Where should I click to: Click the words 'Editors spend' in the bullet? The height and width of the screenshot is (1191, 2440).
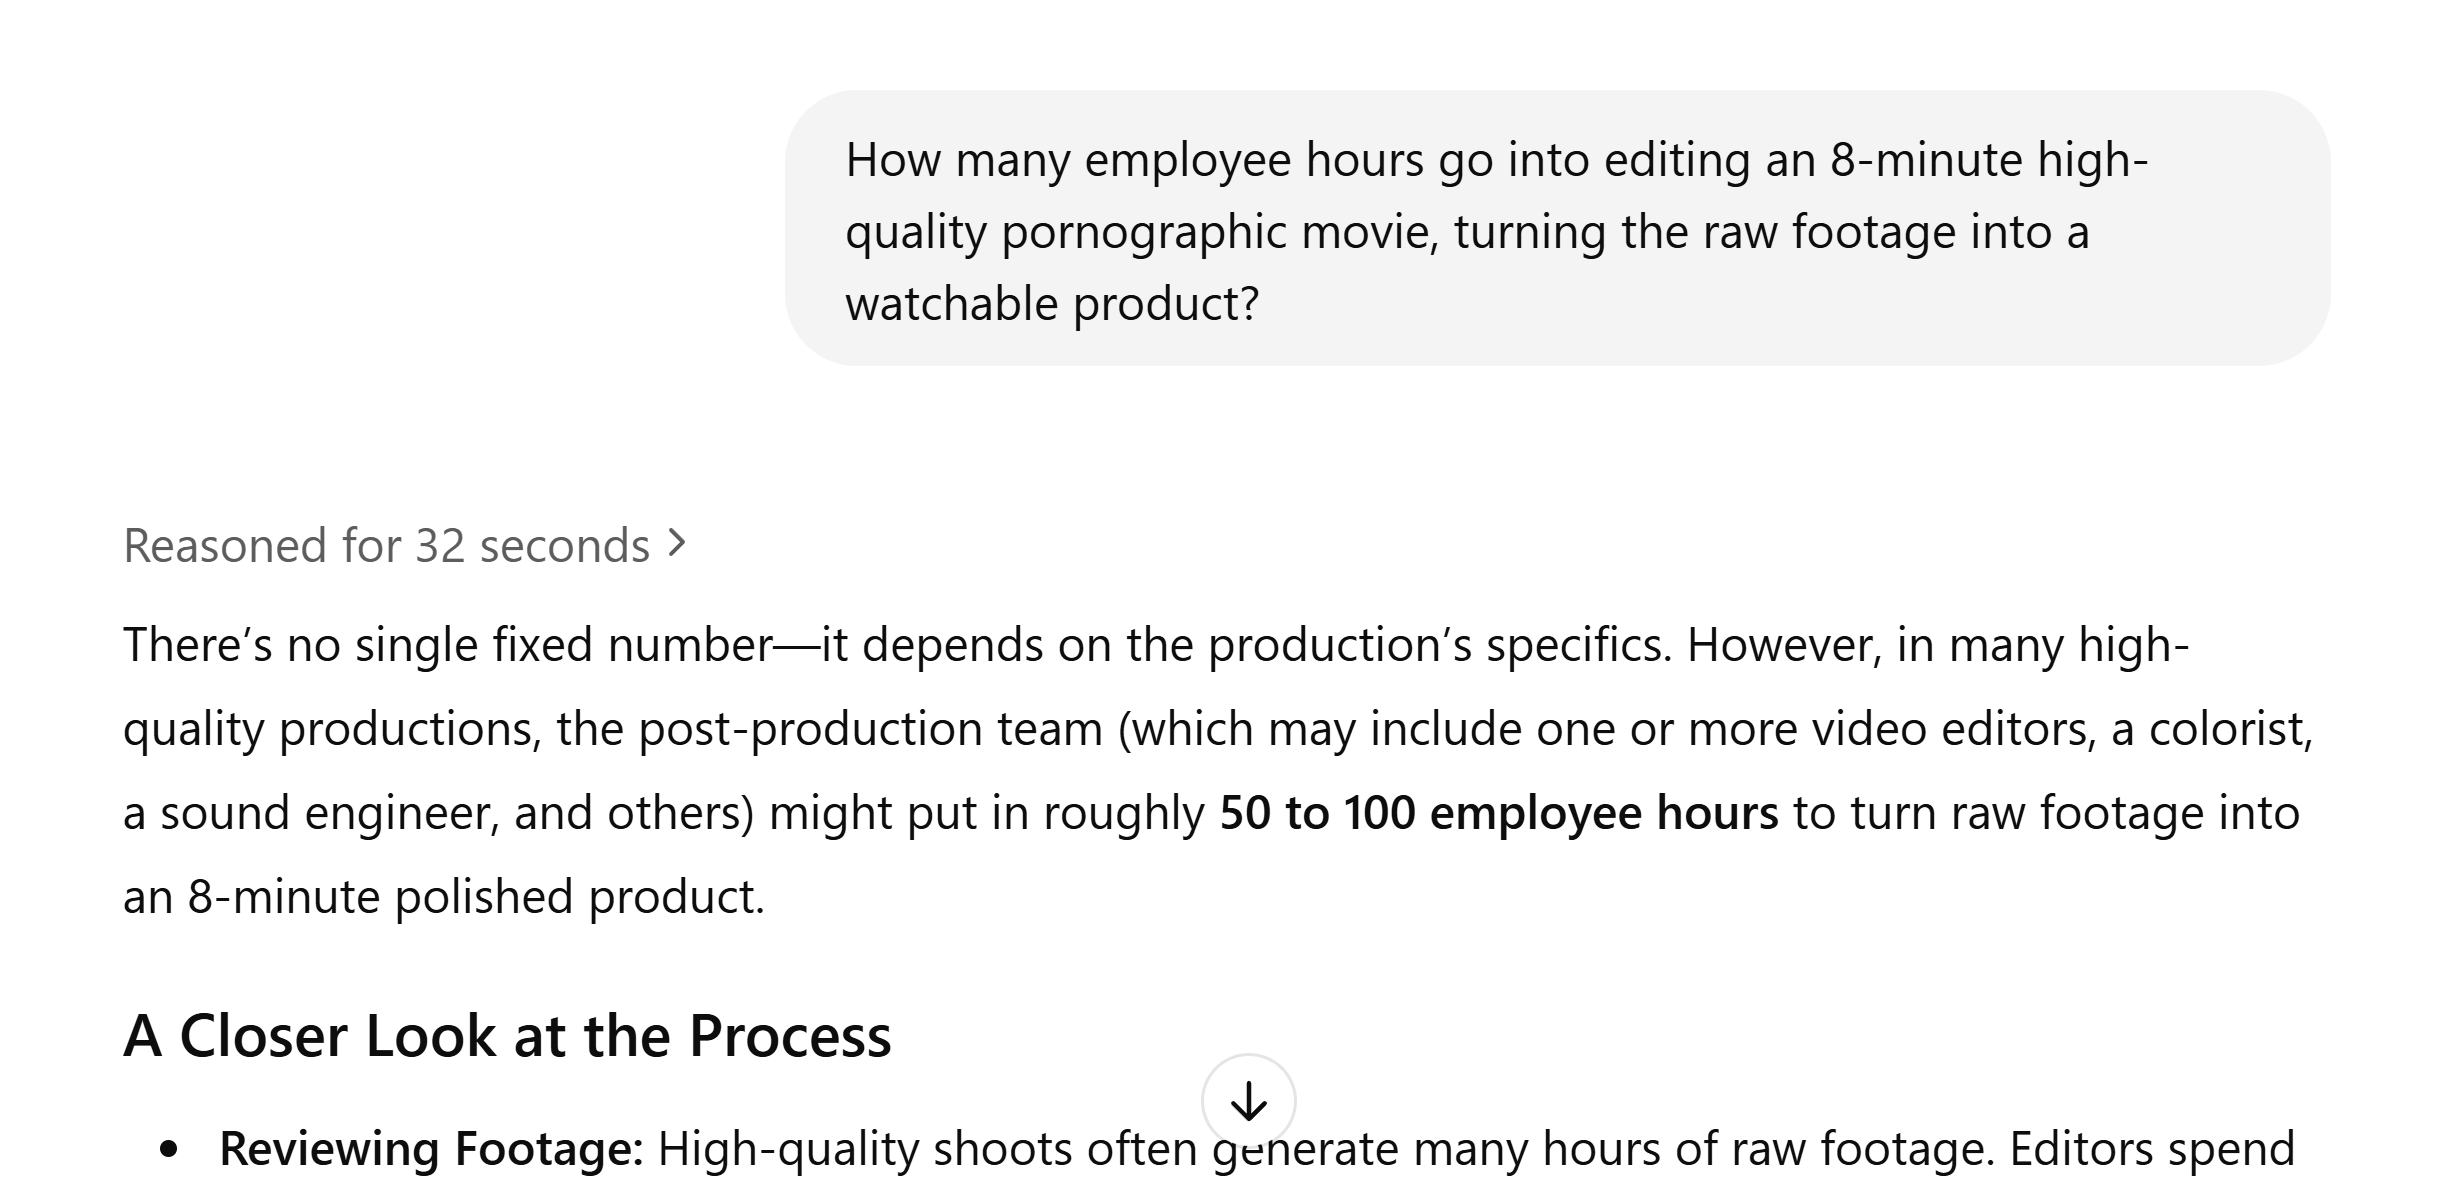pos(2152,1149)
